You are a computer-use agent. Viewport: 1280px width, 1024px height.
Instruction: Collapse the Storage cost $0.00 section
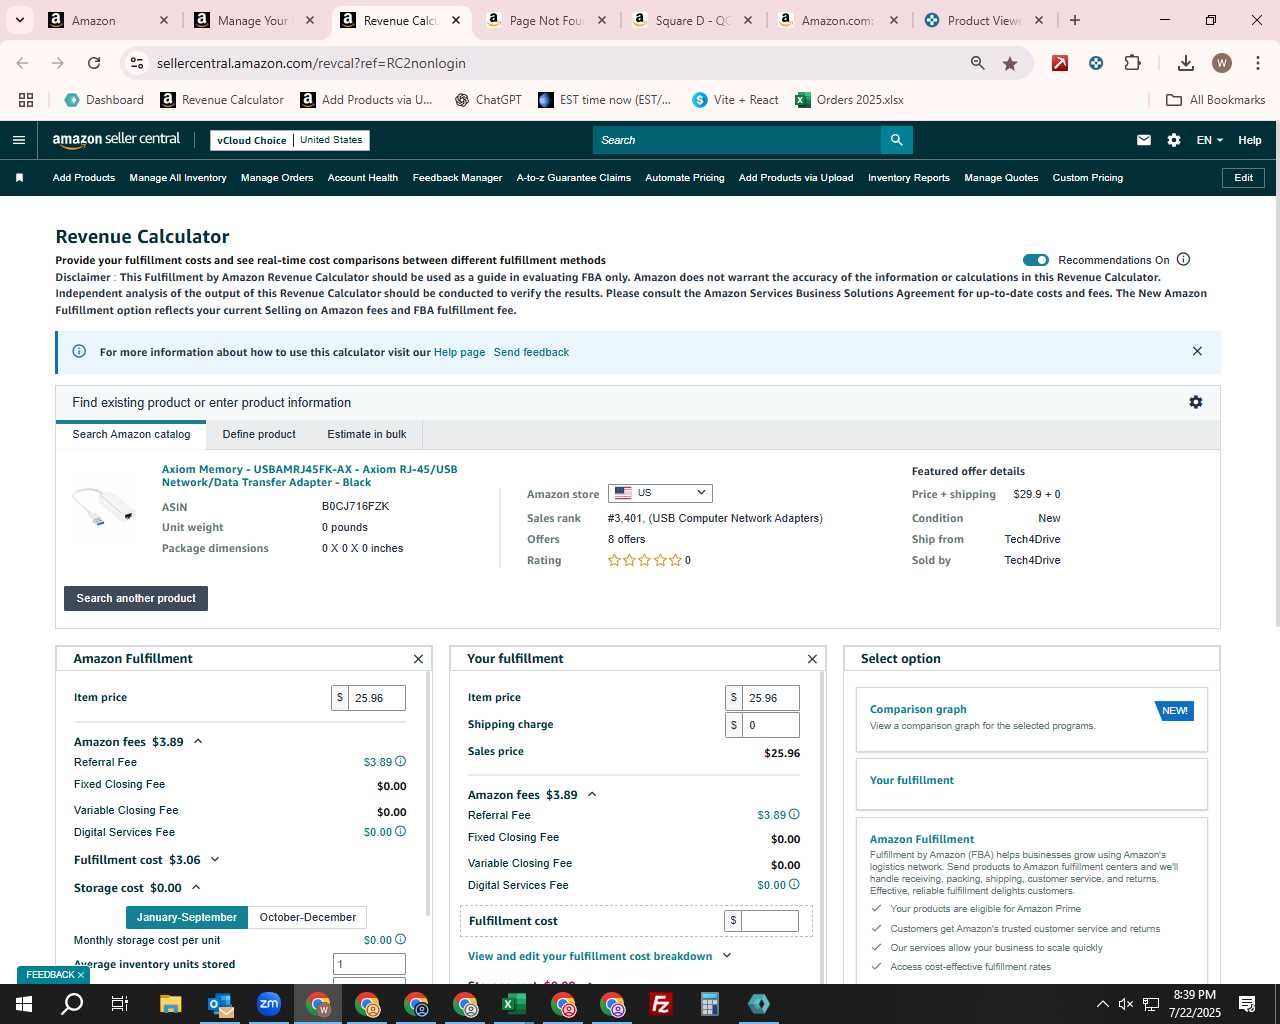click(x=196, y=887)
